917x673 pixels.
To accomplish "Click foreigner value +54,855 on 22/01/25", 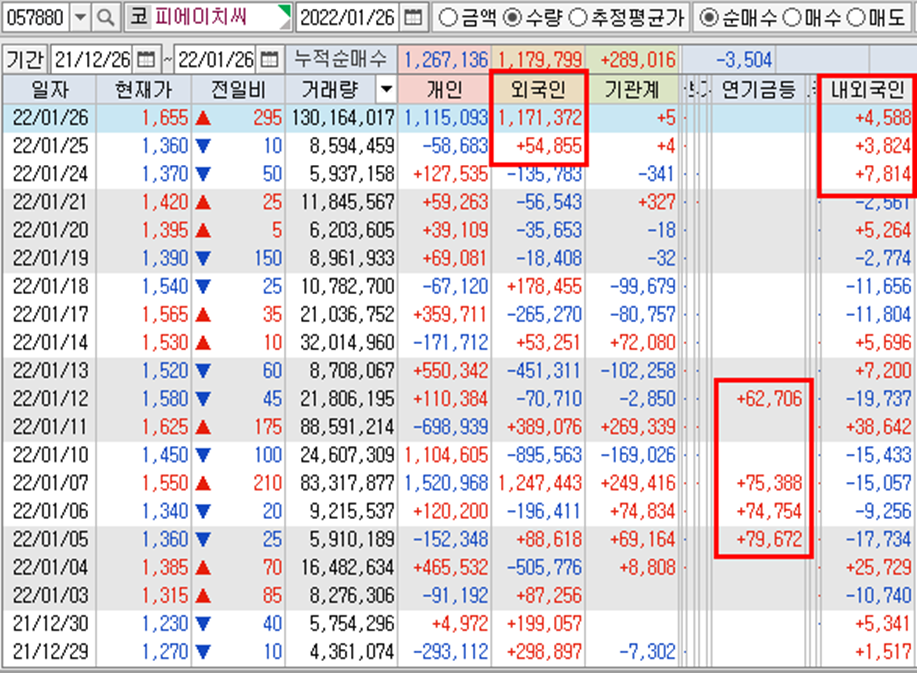I will click(549, 146).
